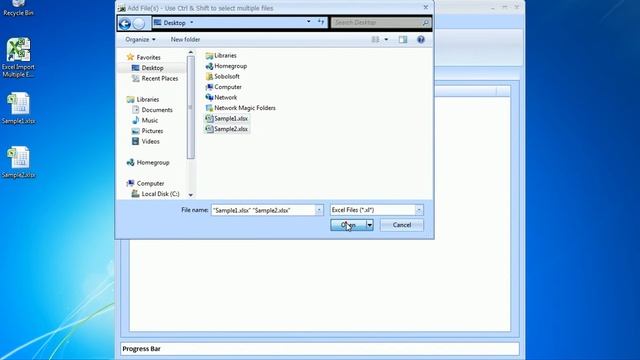
Task: Expand the Open button split arrow
Action: click(369, 225)
